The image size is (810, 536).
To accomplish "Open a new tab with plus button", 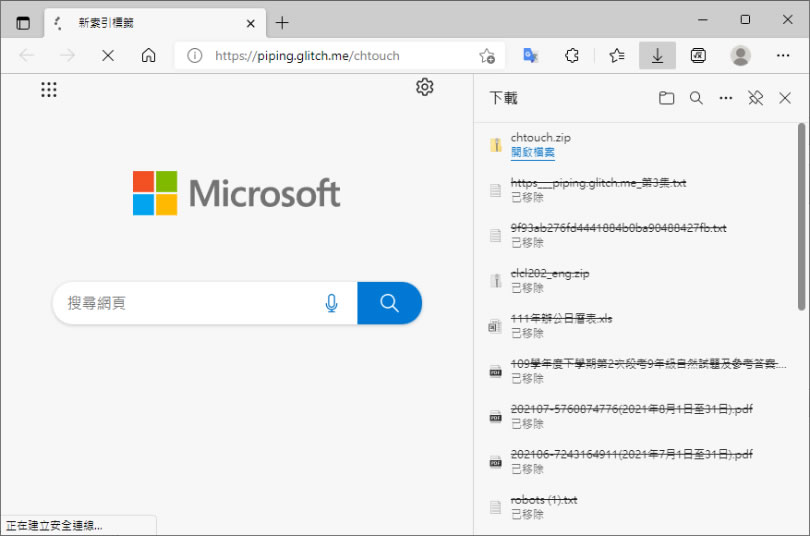I will (x=282, y=23).
